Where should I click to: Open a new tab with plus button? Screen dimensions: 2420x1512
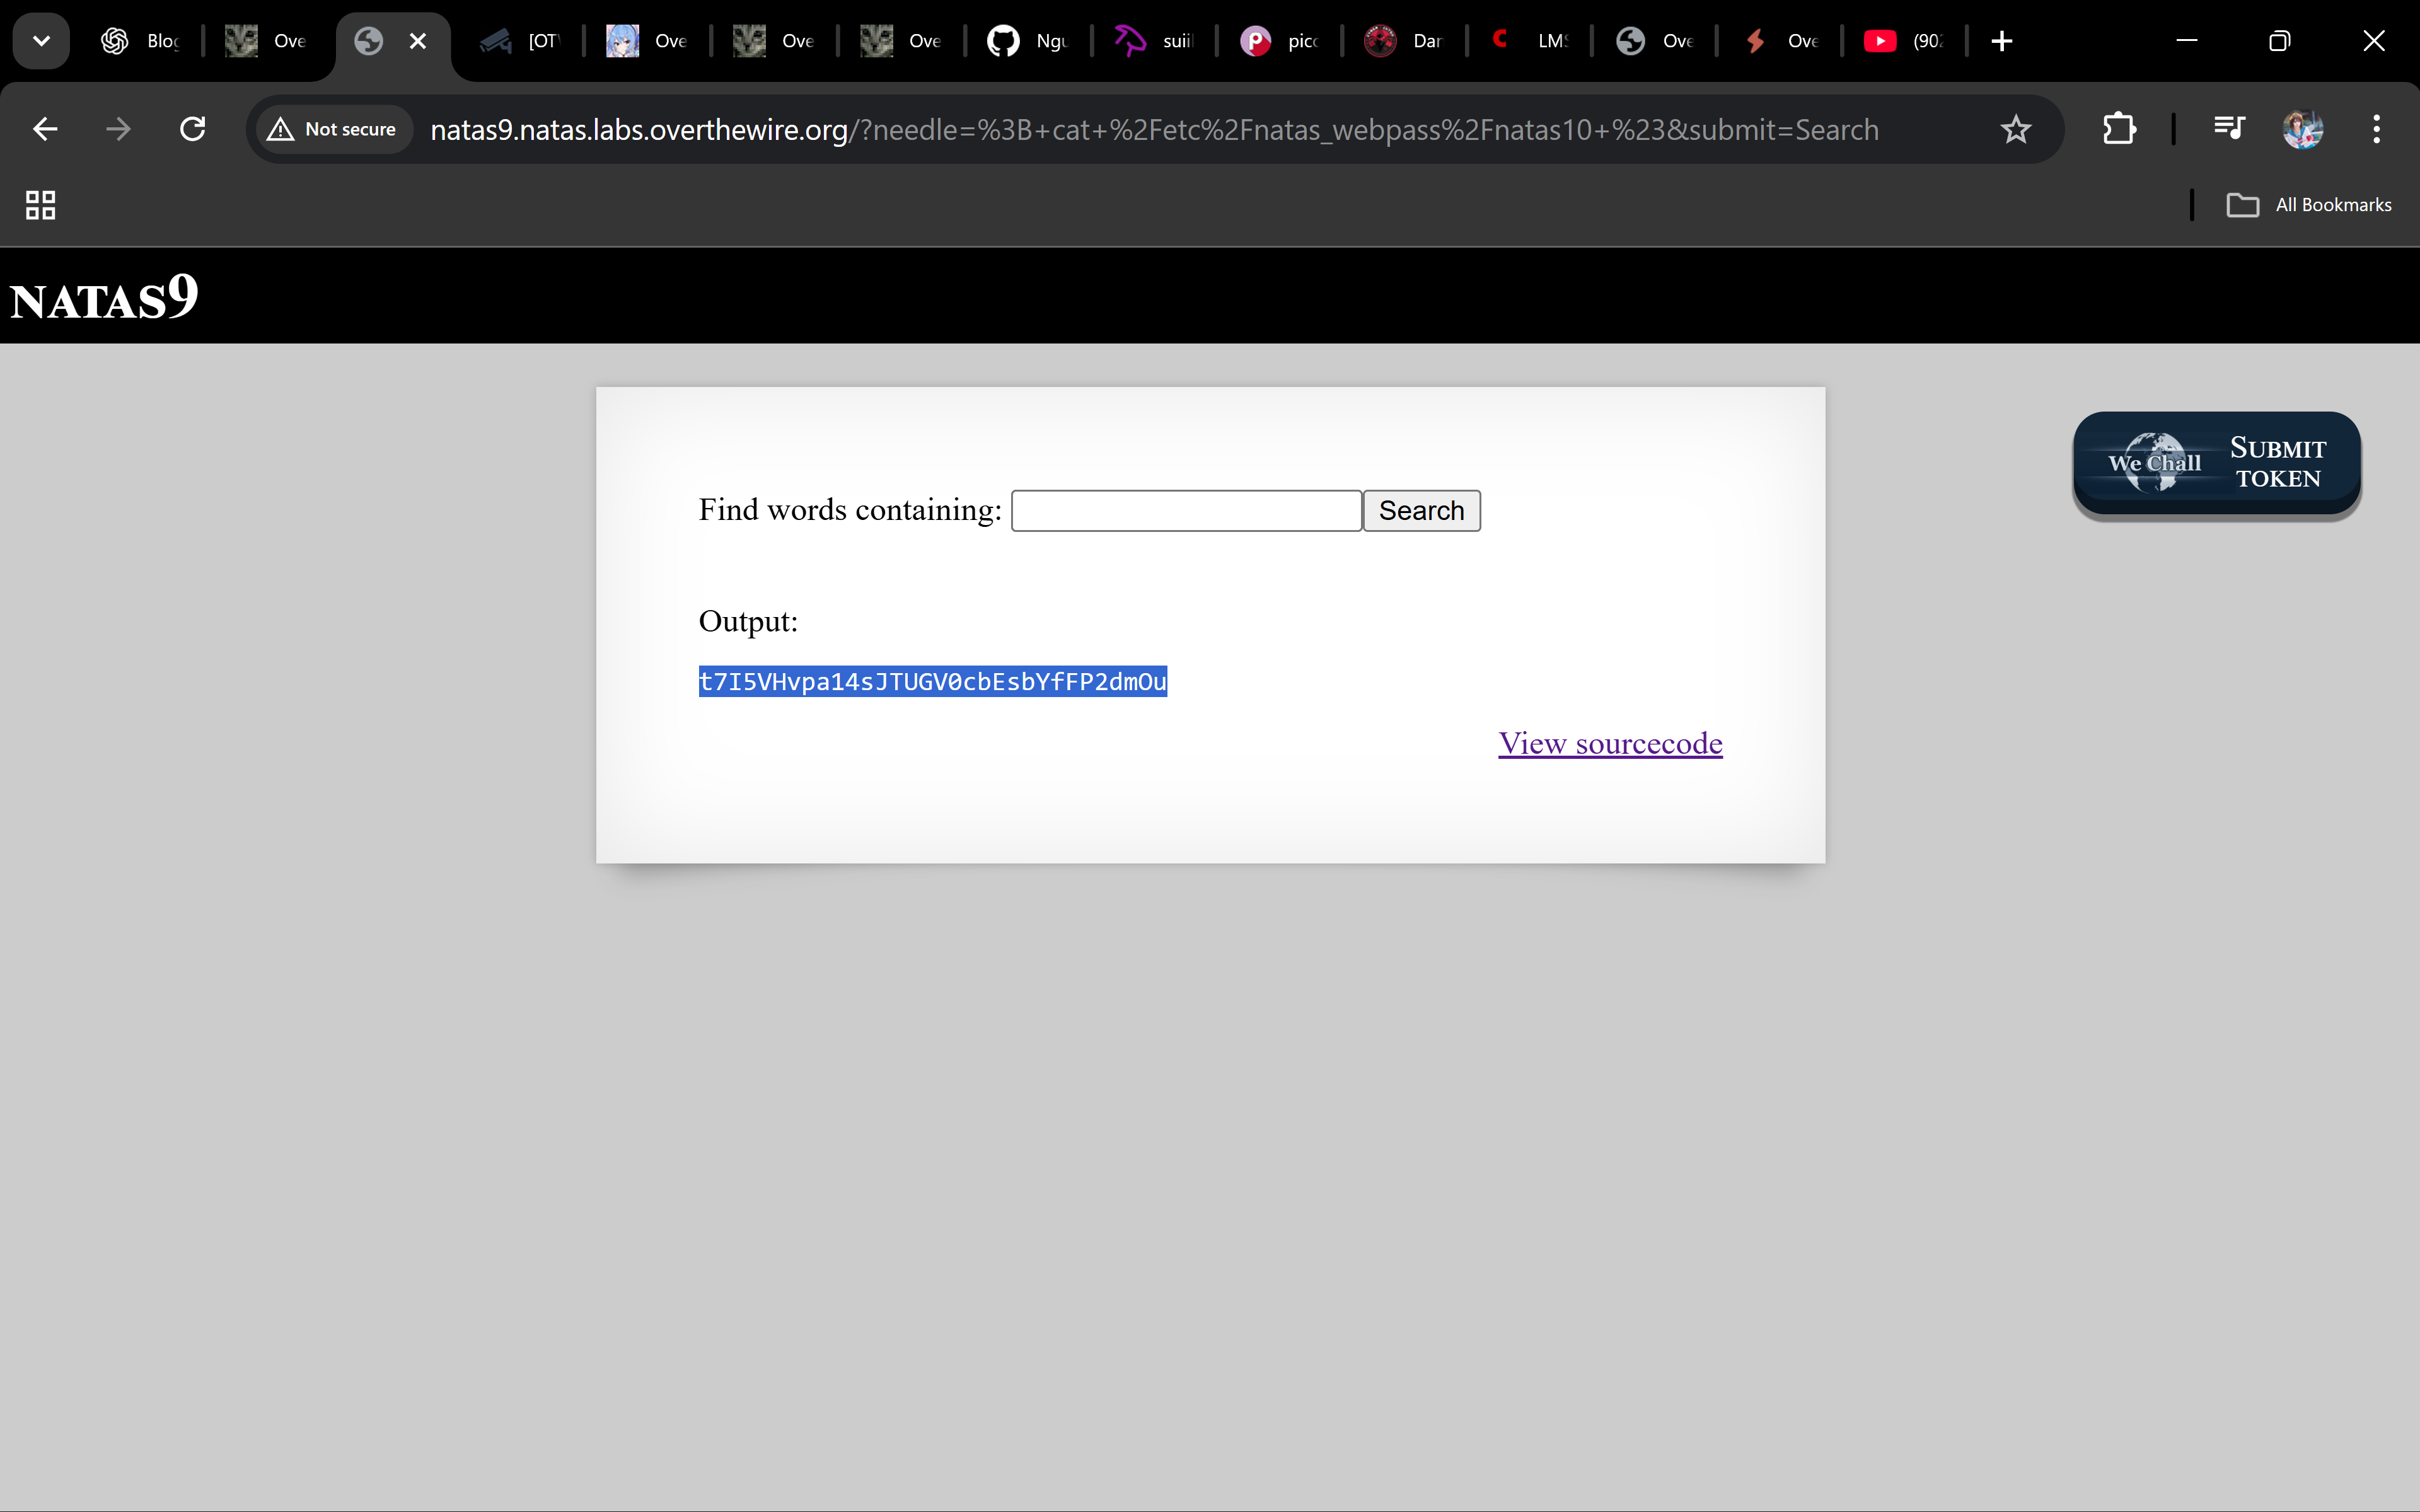[2002, 41]
